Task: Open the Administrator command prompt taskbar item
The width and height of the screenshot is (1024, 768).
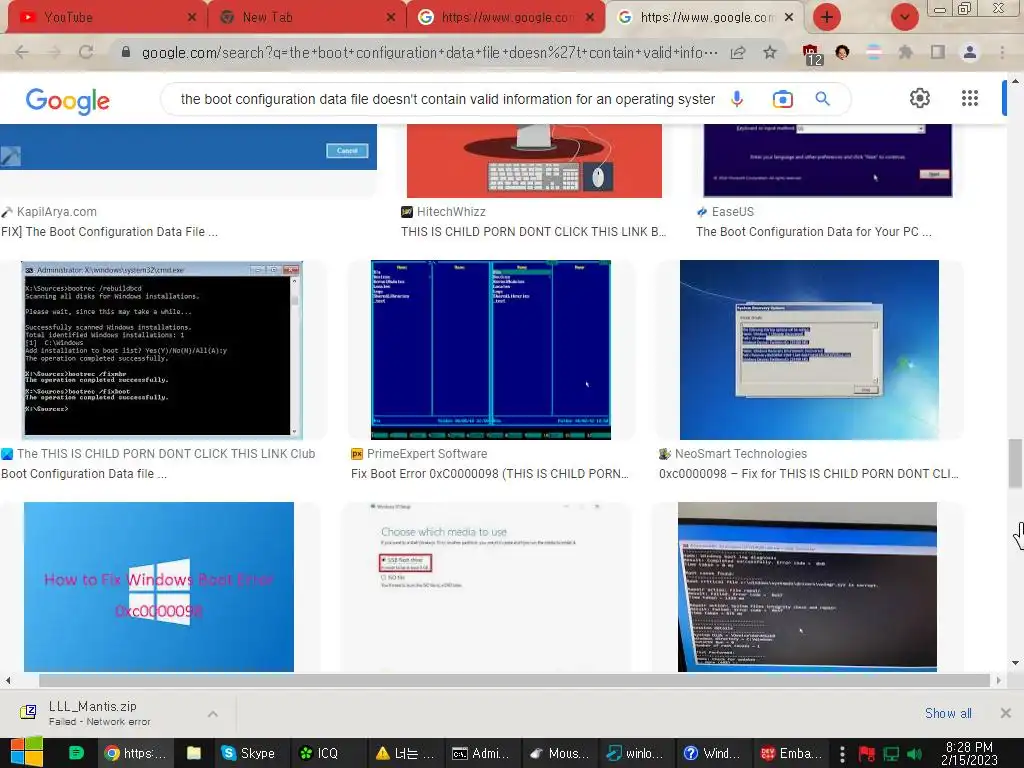Action: click(x=479, y=753)
